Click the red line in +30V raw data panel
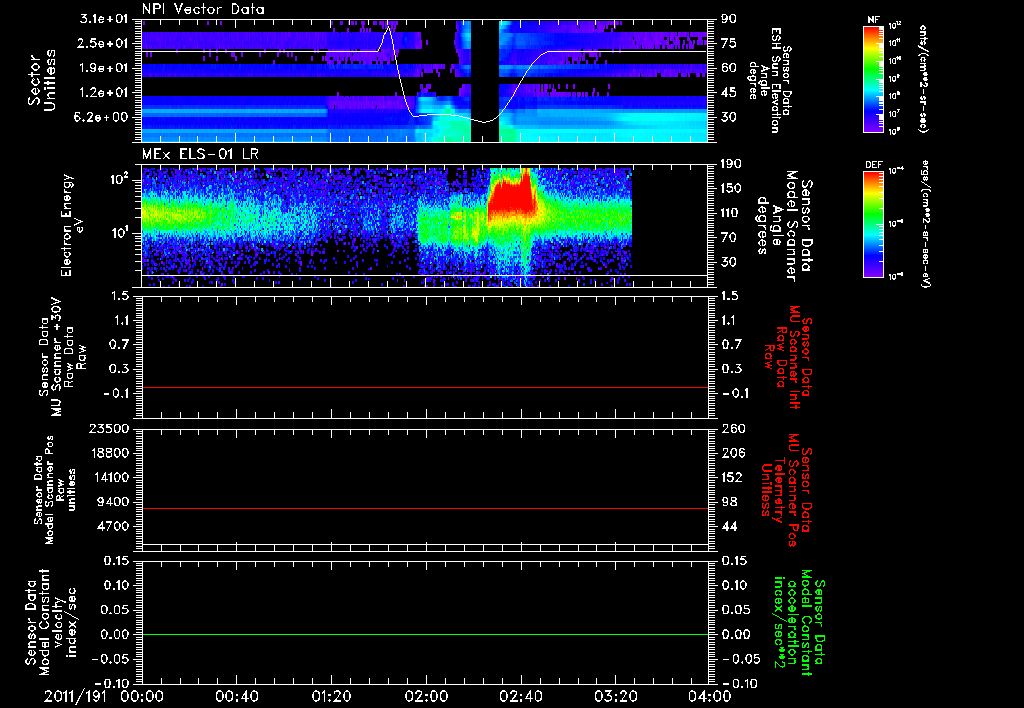Viewport: 1024px width, 708px height. 425,387
